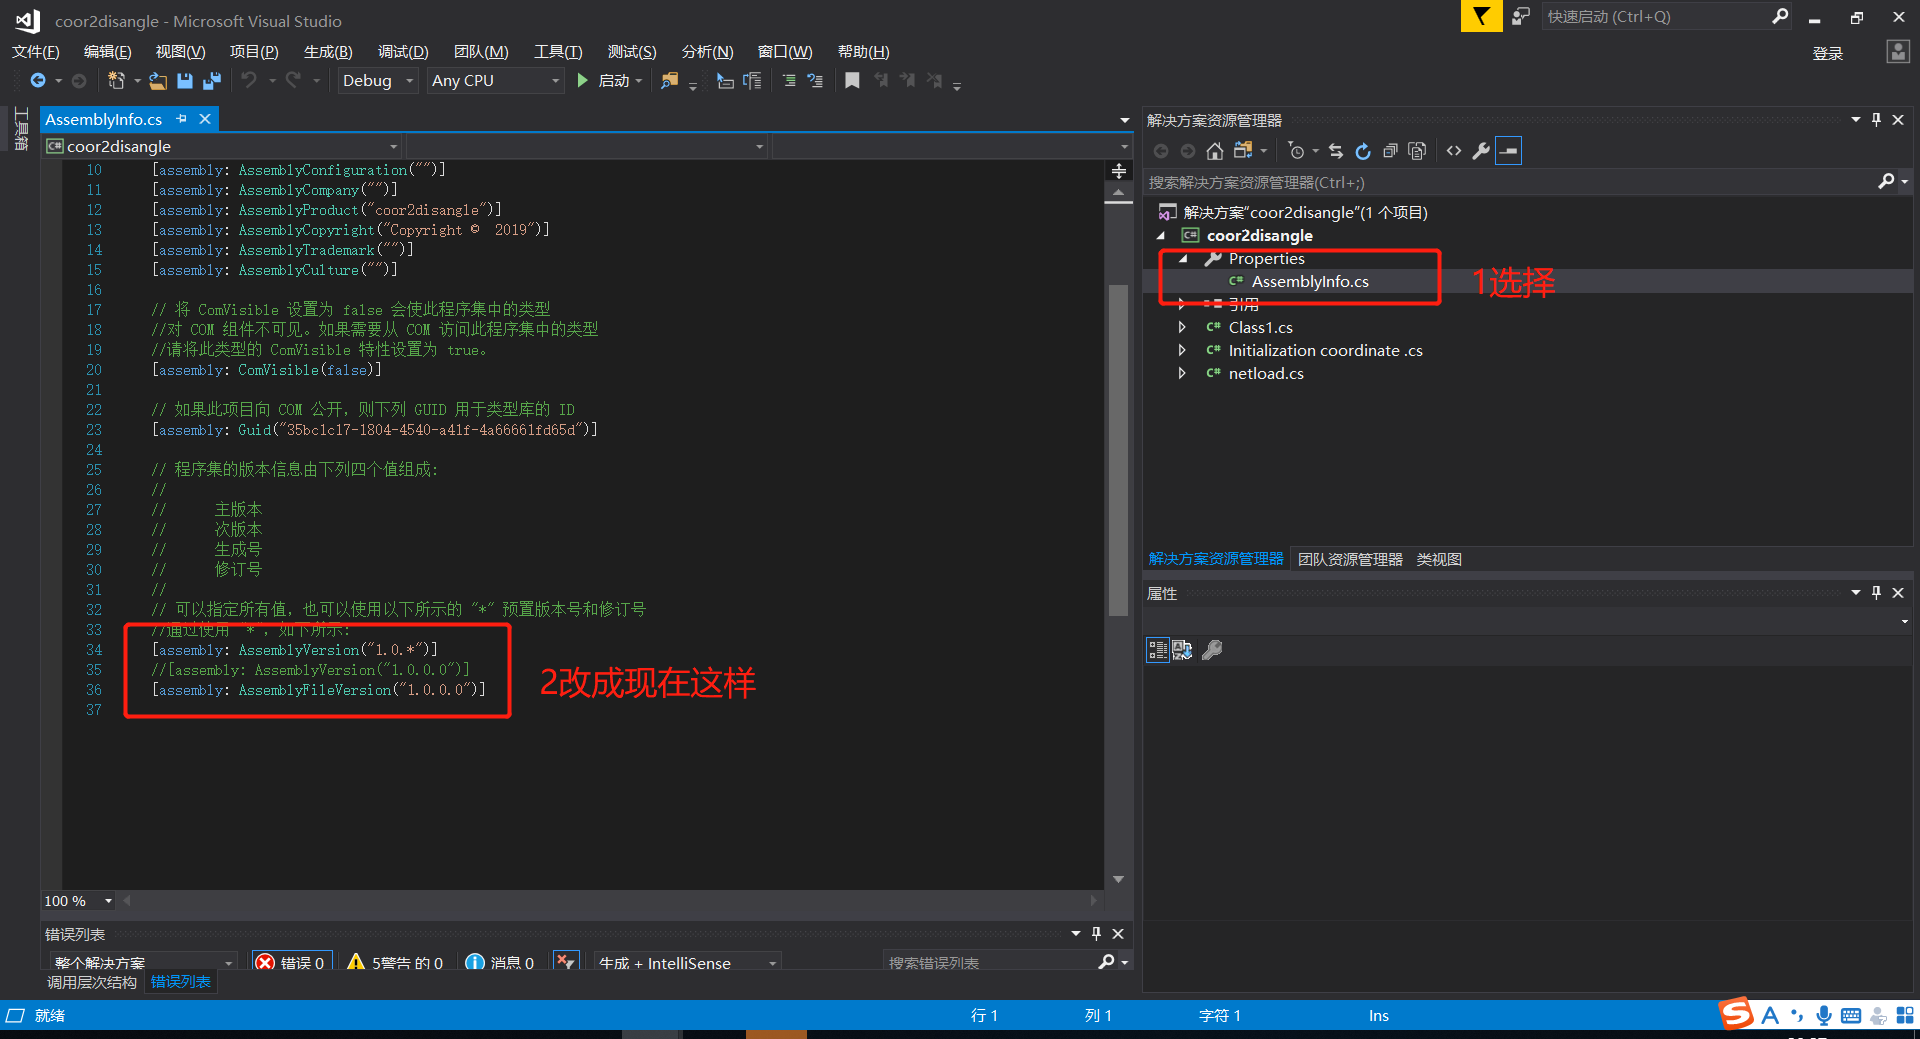Expand the Class1.cs tree item

tap(1183, 327)
